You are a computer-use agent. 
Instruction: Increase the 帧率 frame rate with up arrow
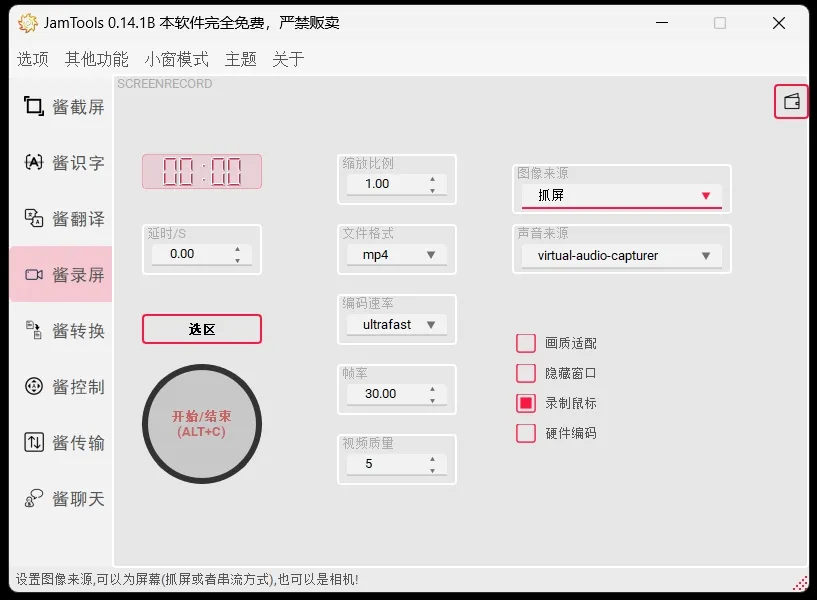pyautogui.click(x=432, y=389)
